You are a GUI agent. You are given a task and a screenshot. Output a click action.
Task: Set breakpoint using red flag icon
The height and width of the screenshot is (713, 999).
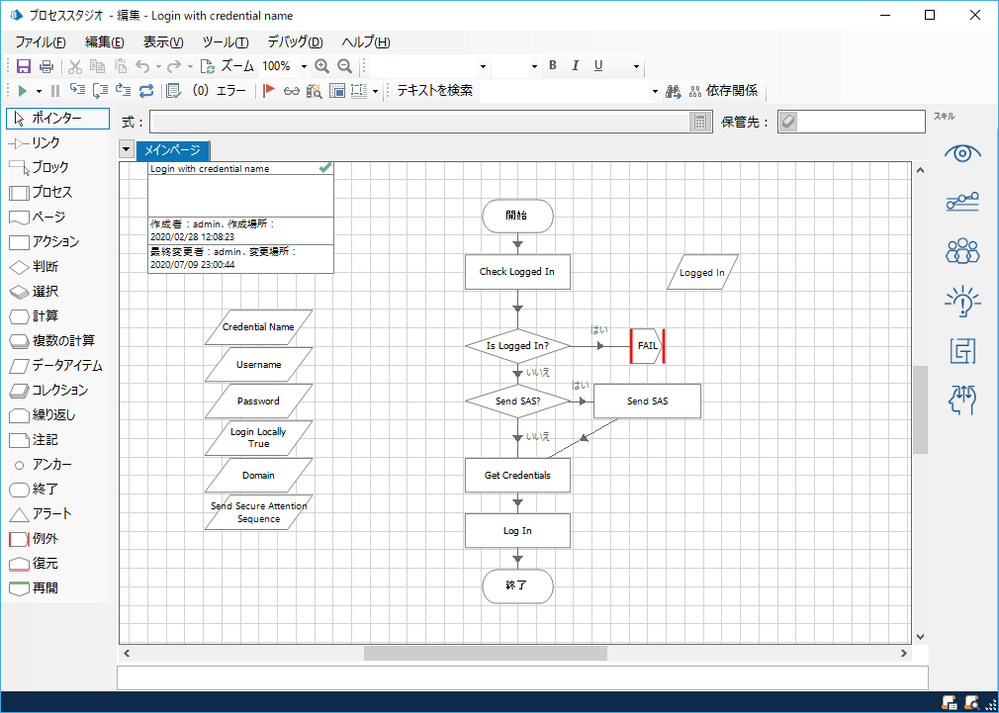pyautogui.click(x=269, y=90)
